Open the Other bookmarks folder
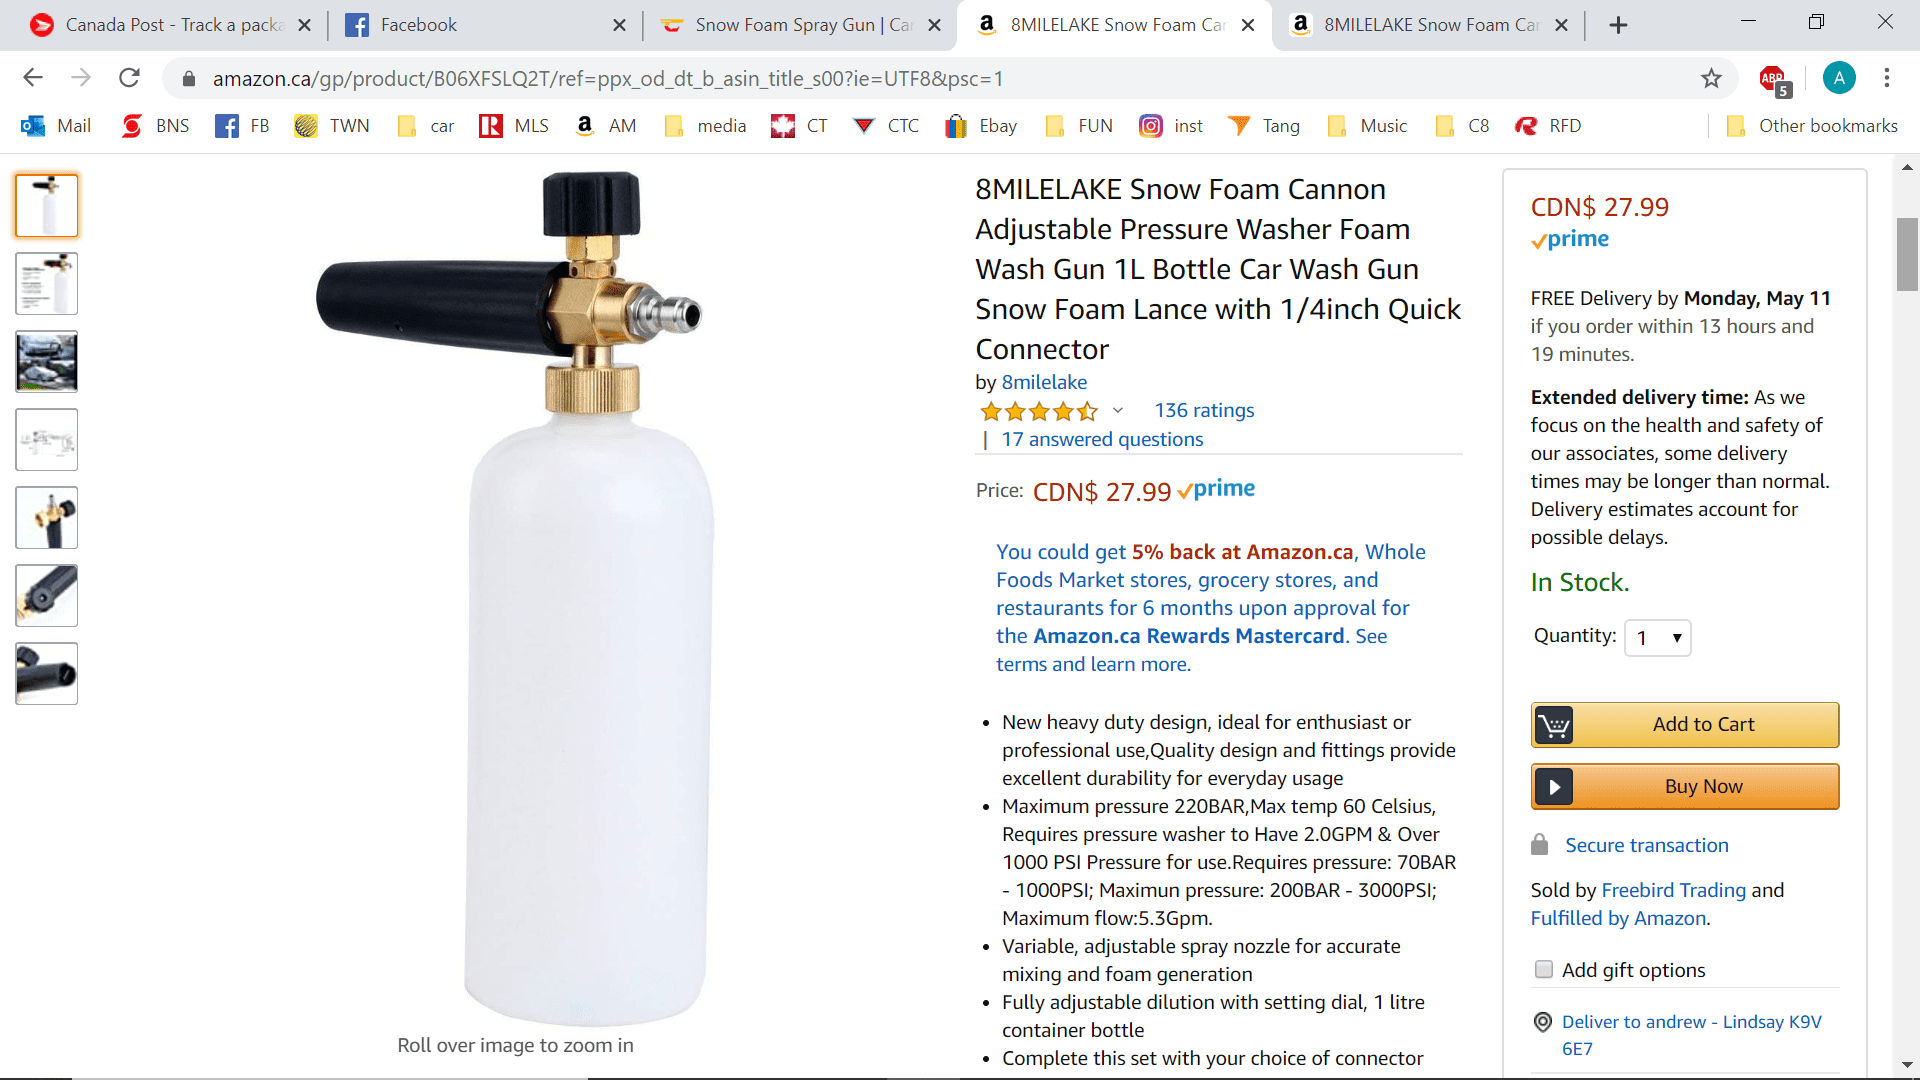 coord(1812,126)
